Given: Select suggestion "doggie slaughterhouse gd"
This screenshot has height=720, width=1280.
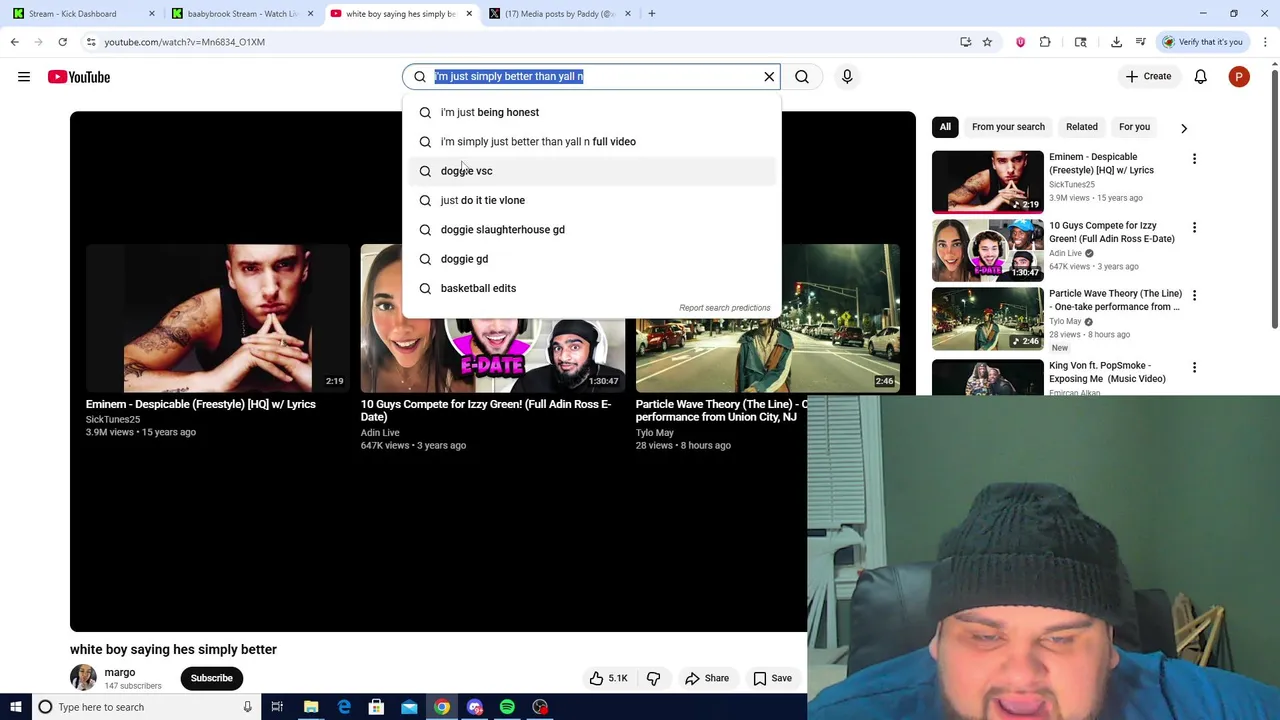Looking at the screenshot, I should (591, 230).
